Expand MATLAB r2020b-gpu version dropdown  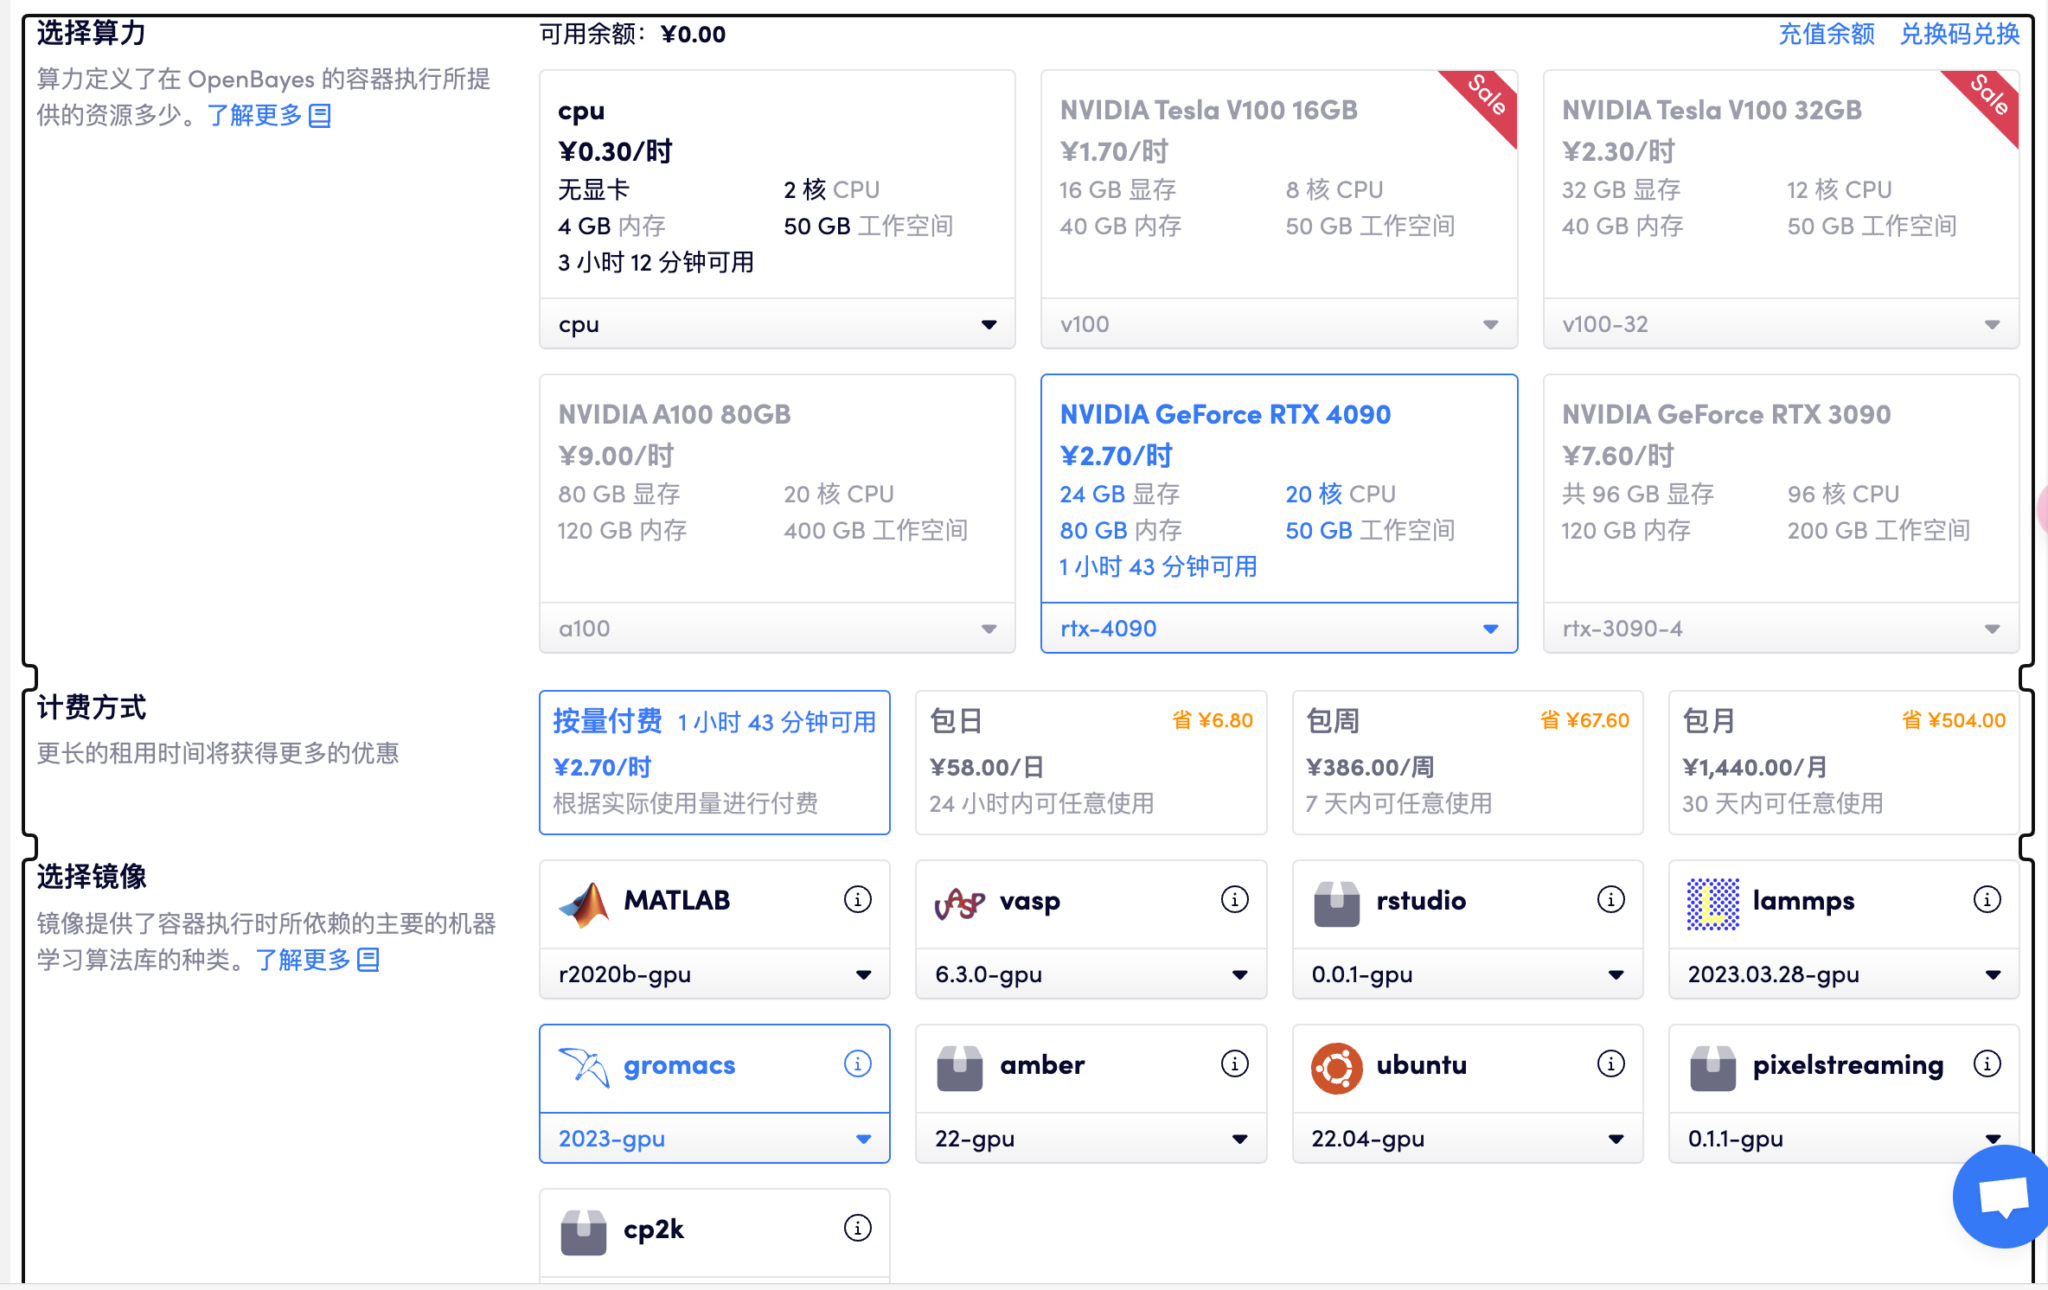tap(714, 974)
